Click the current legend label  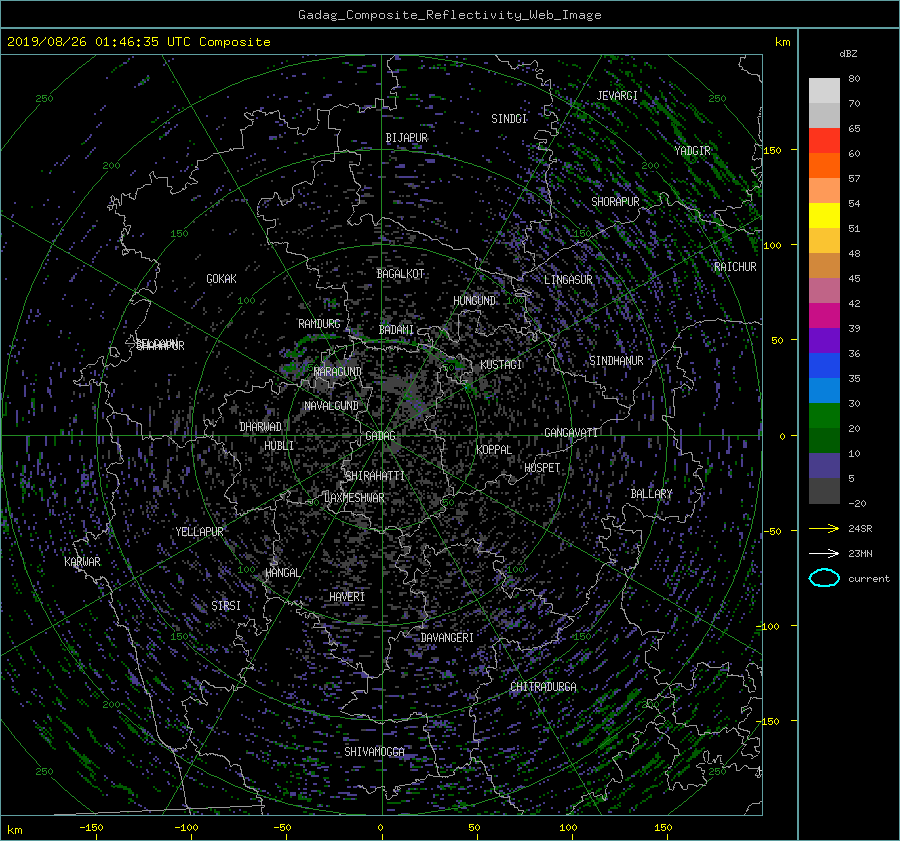[868, 579]
